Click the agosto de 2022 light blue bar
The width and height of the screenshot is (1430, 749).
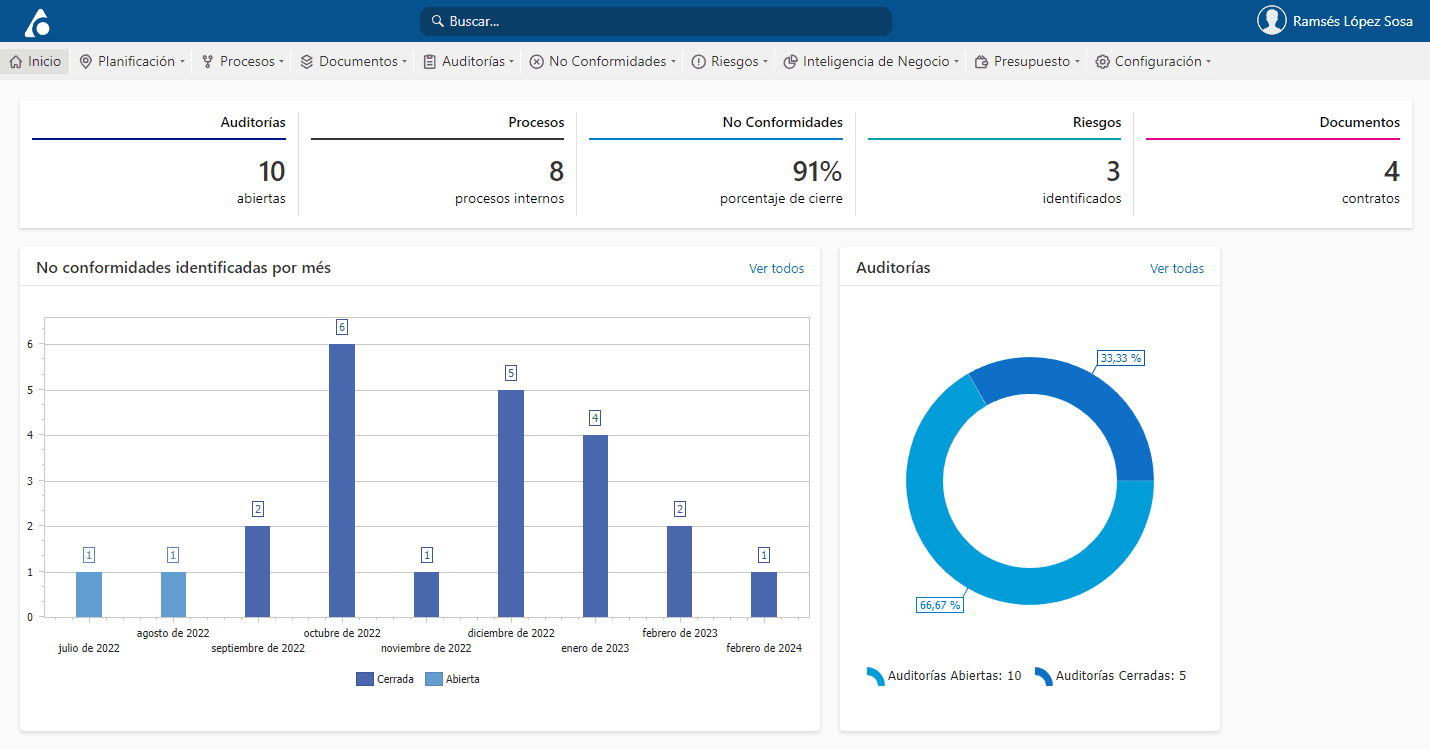pos(173,594)
